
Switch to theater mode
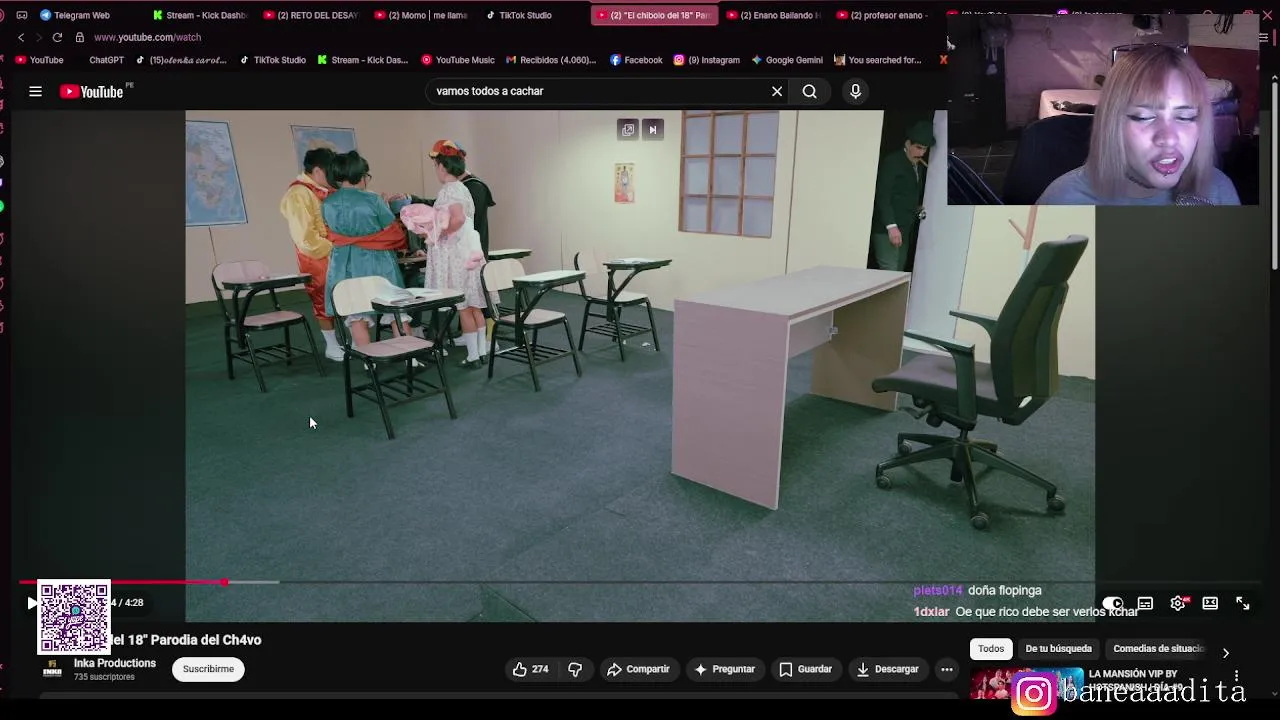click(x=1210, y=603)
